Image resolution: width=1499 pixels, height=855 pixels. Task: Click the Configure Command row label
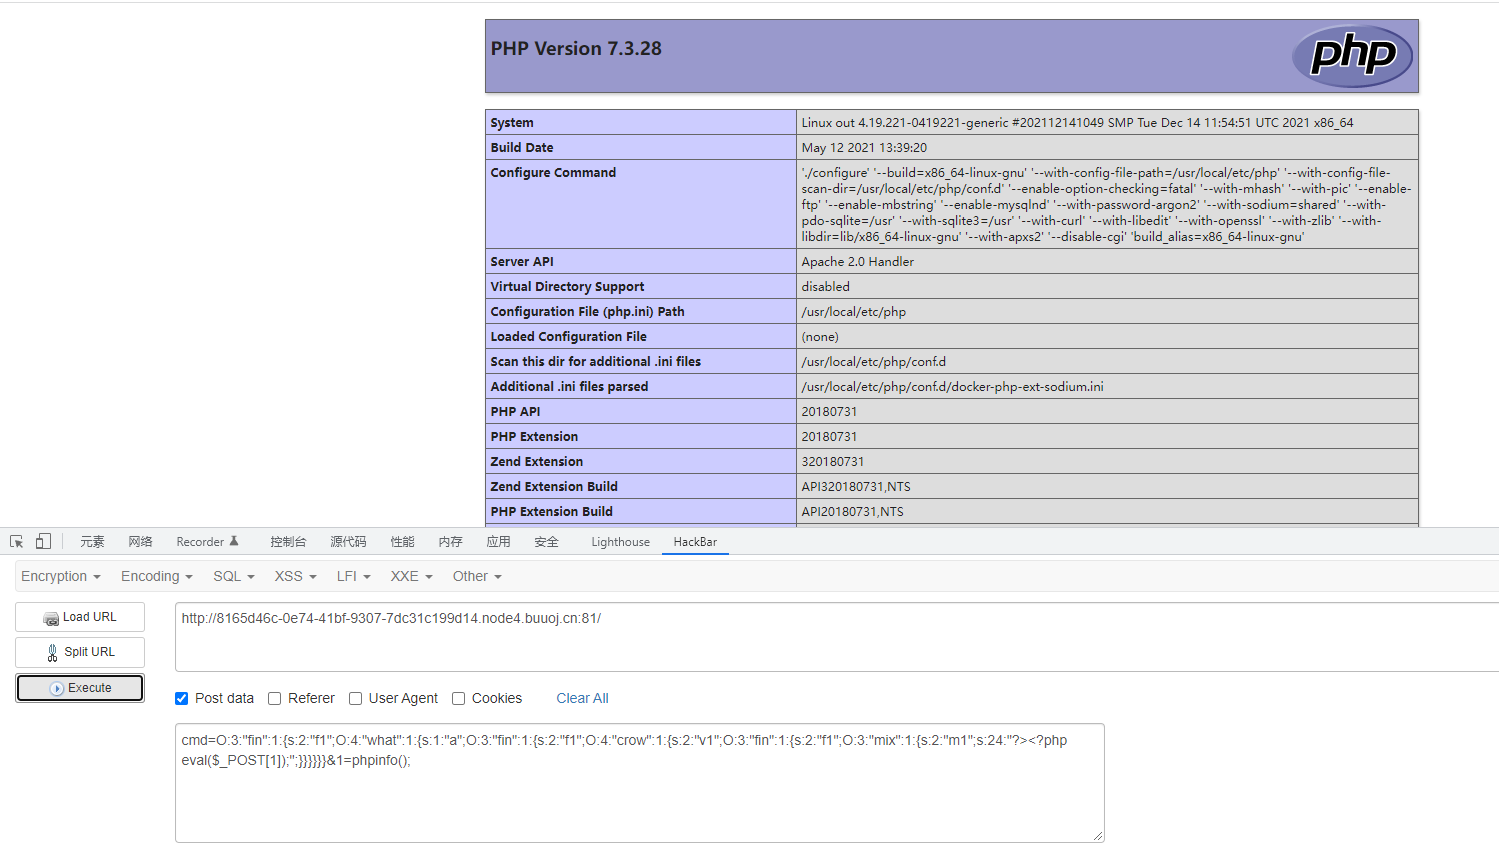pos(553,172)
